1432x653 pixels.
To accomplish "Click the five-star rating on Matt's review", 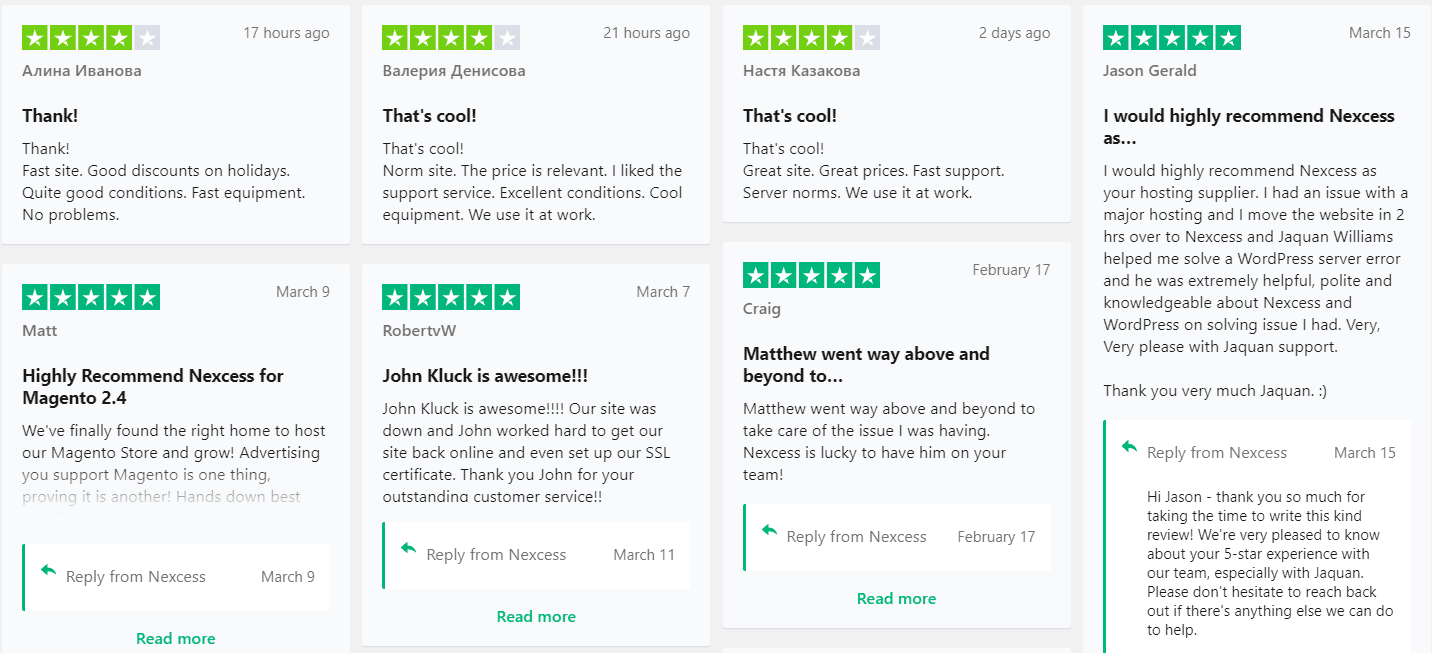I will coord(91,297).
